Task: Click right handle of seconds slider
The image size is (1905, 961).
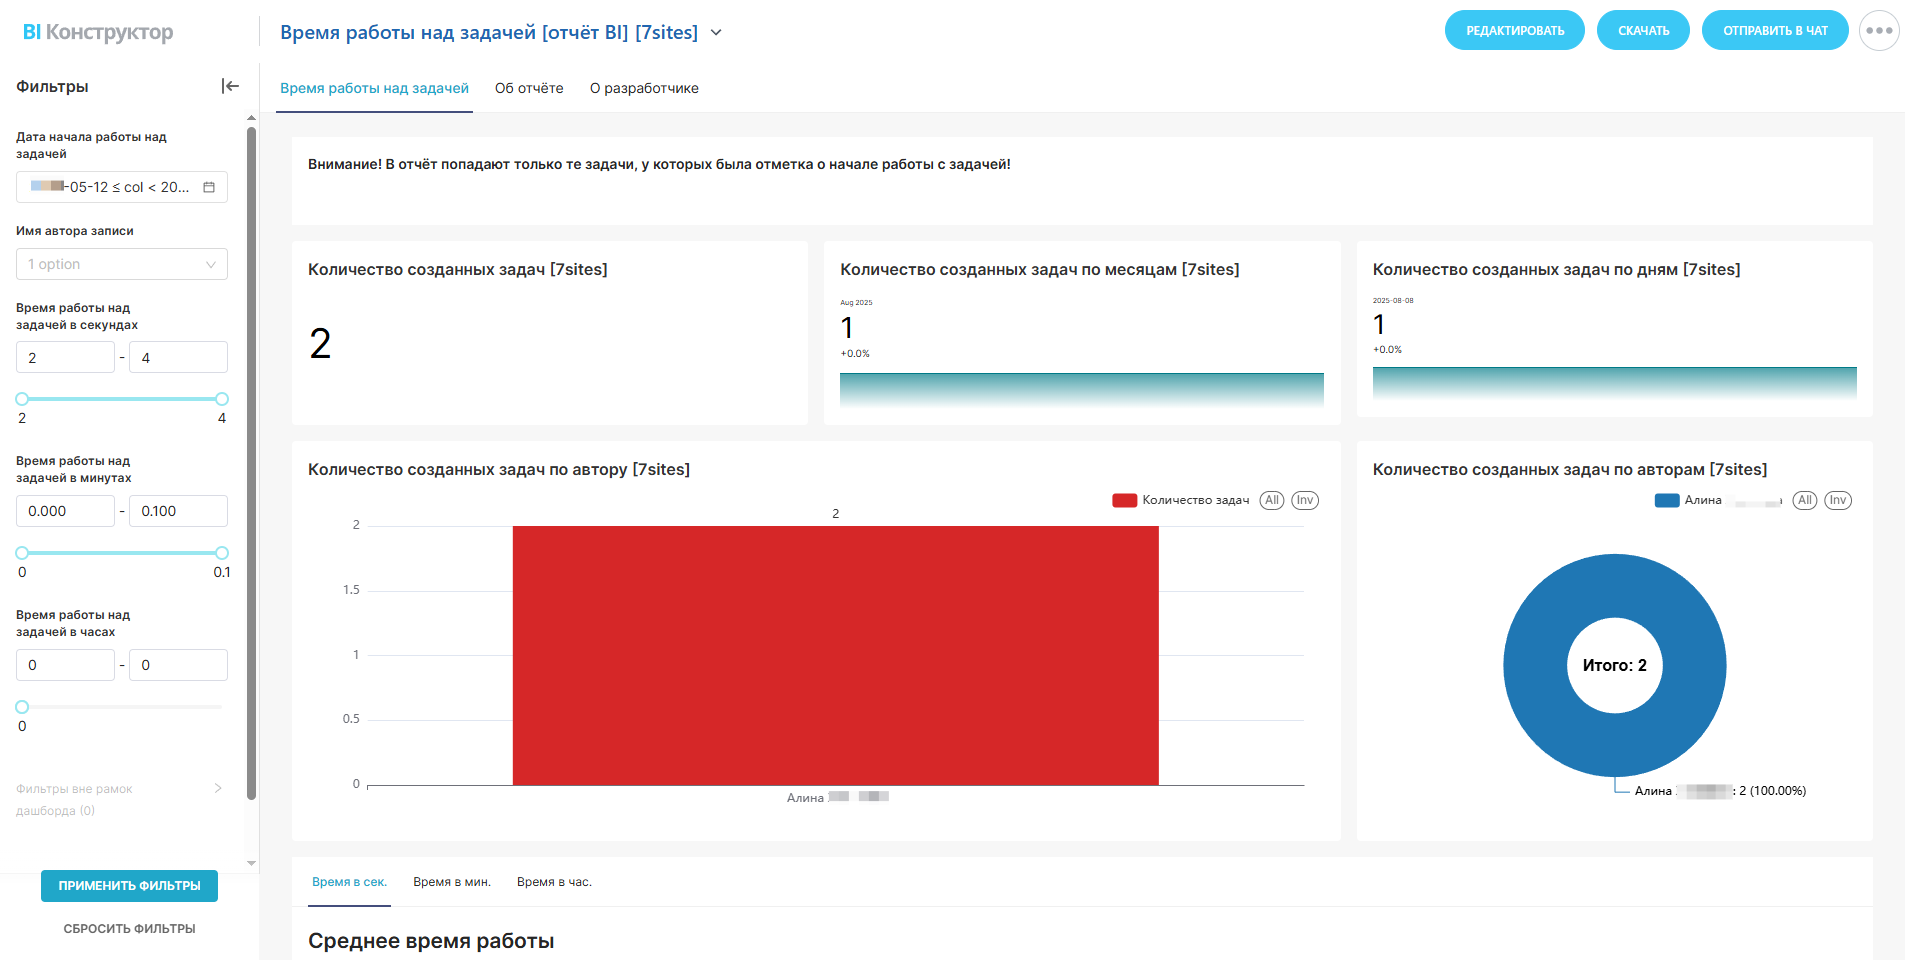Action: [x=222, y=399]
